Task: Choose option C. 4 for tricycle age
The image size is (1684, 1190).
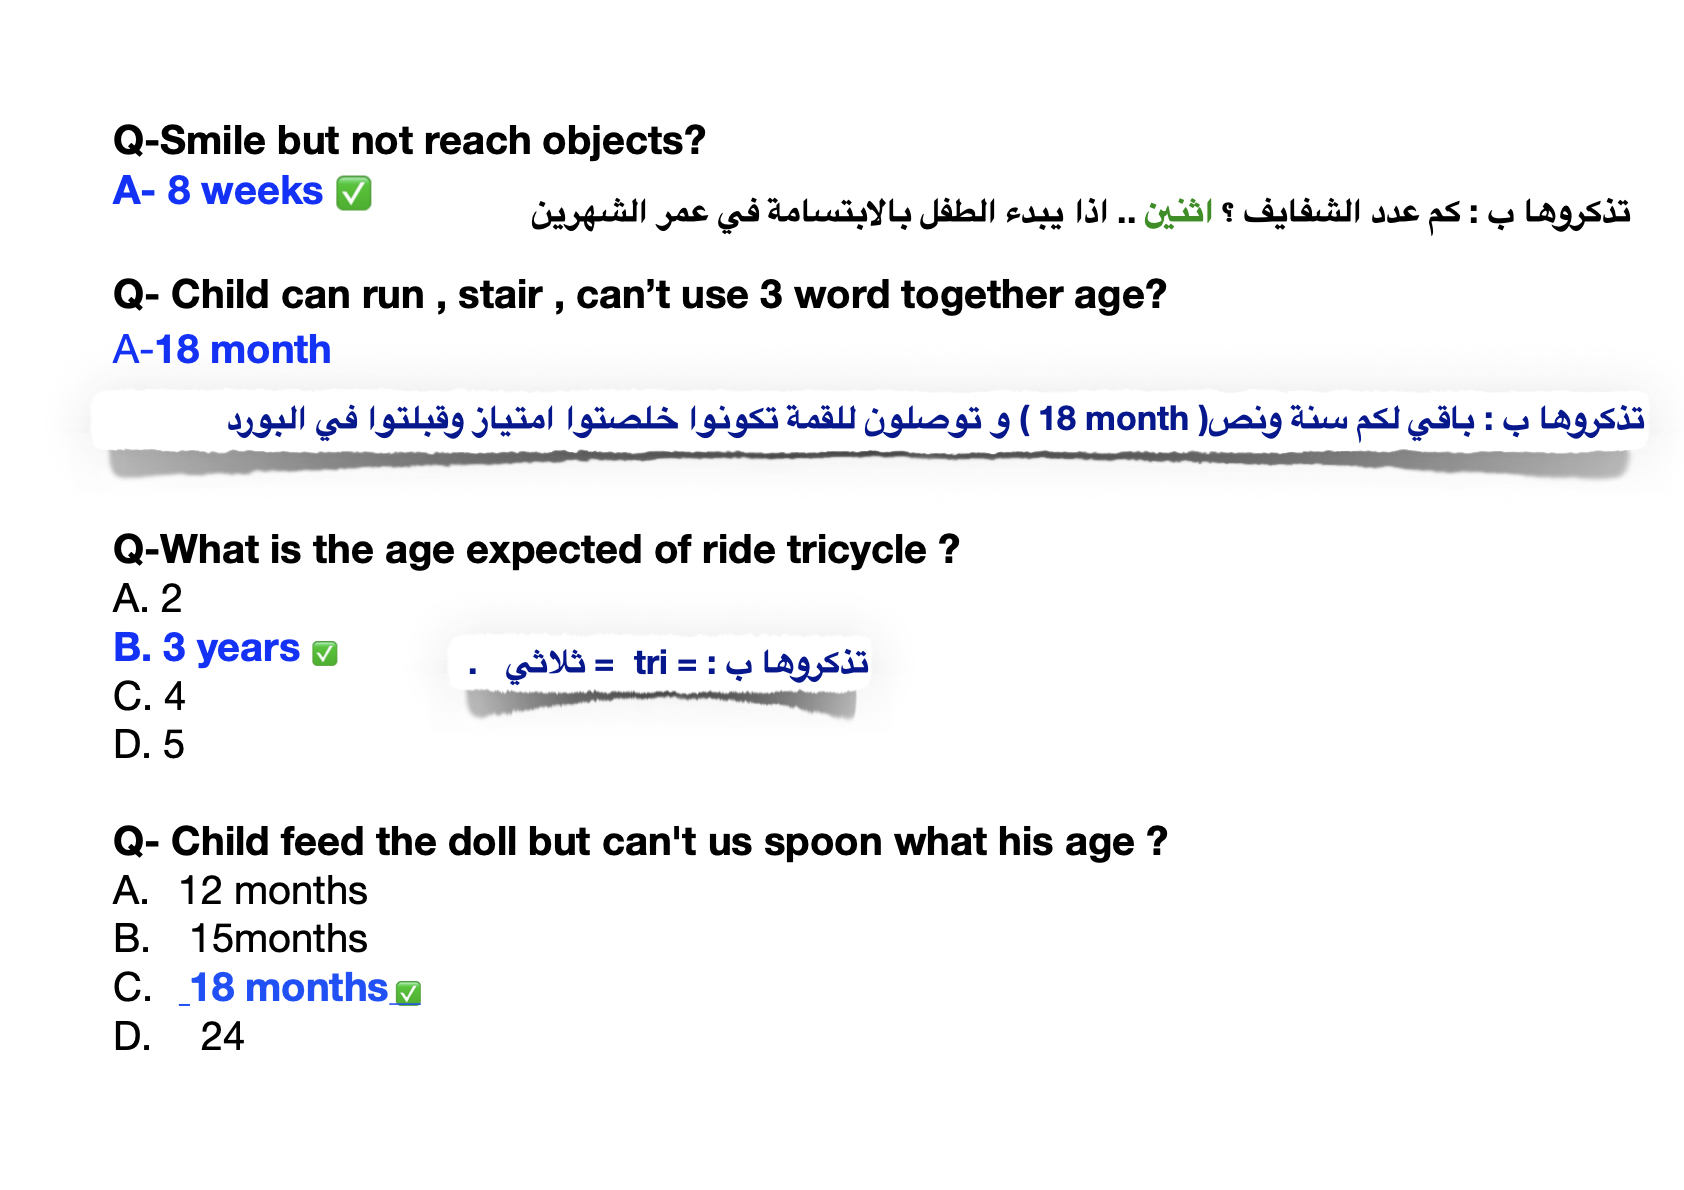Action: tap(149, 696)
